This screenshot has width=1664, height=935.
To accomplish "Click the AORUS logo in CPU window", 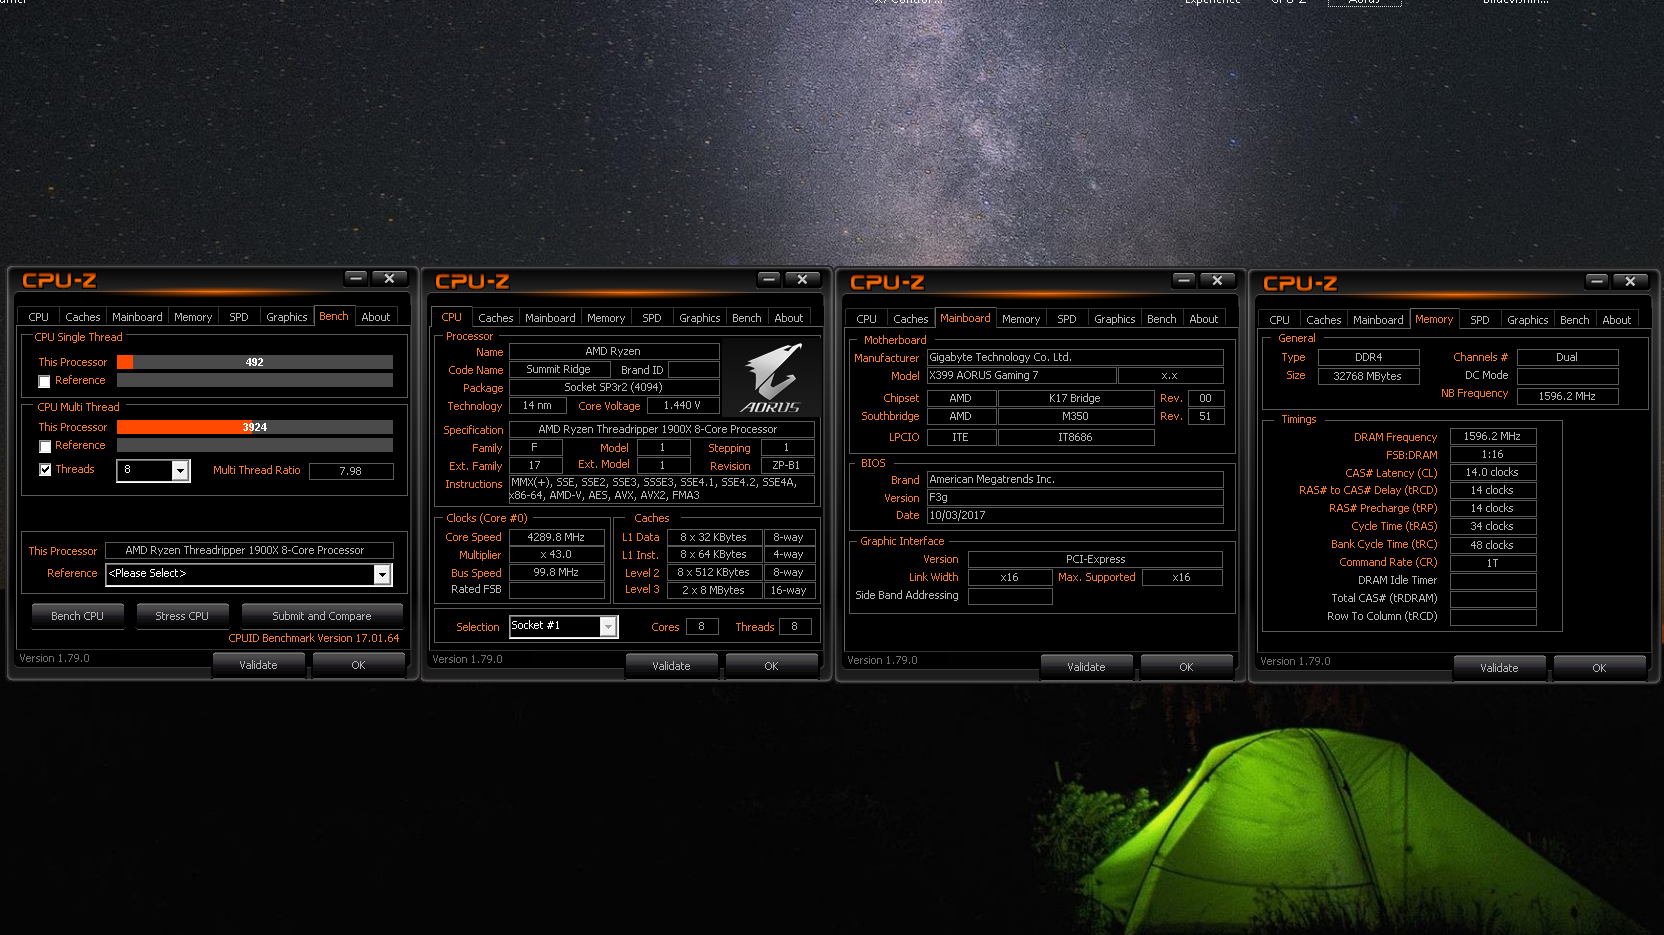I will tap(771, 378).
